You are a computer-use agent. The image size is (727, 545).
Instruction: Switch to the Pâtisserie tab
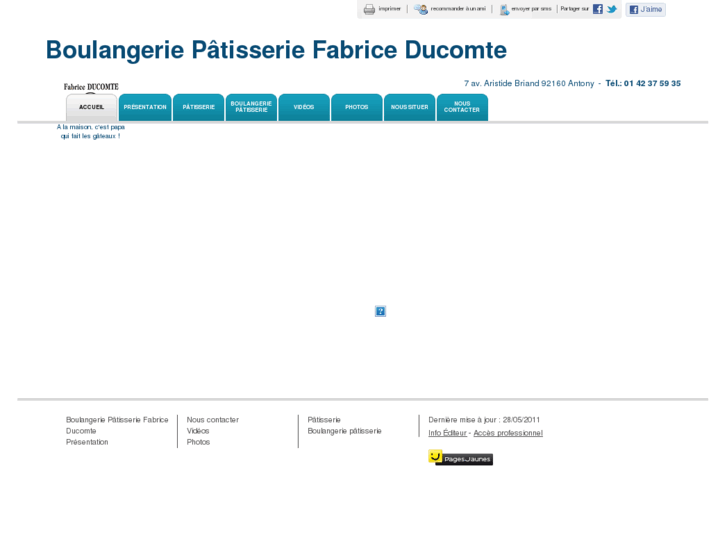tap(198, 107)
